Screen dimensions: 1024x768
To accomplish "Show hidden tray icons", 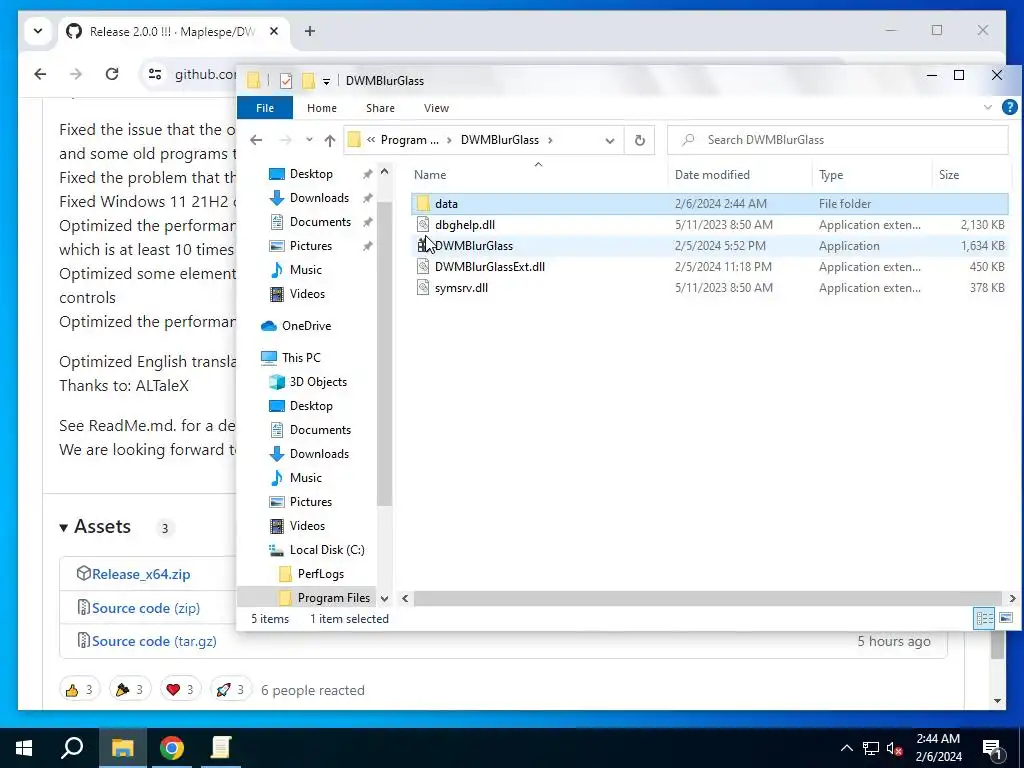I will 846,748.
